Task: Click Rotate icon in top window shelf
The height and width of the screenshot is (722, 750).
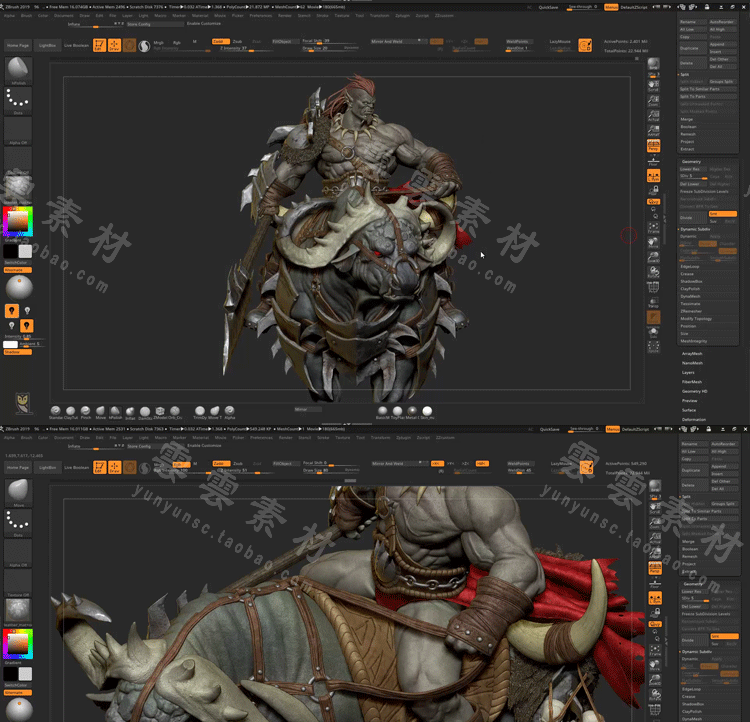Action: (x=653, y=272)
